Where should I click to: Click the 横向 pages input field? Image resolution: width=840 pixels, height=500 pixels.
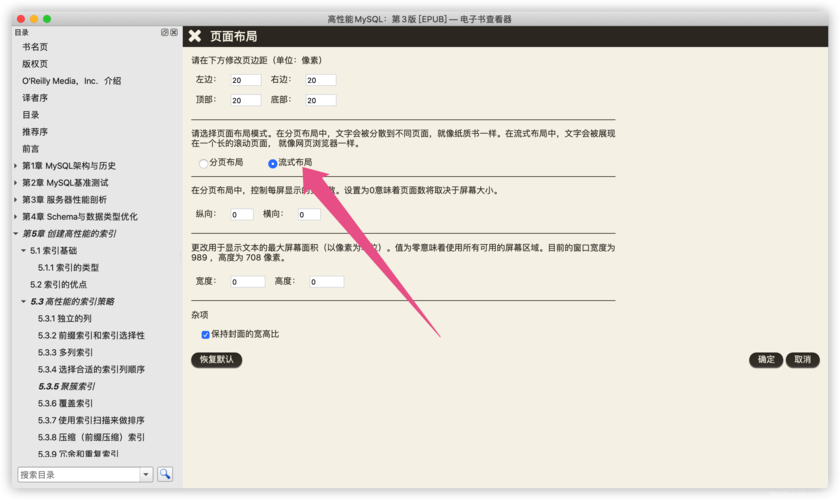[309, 214]
